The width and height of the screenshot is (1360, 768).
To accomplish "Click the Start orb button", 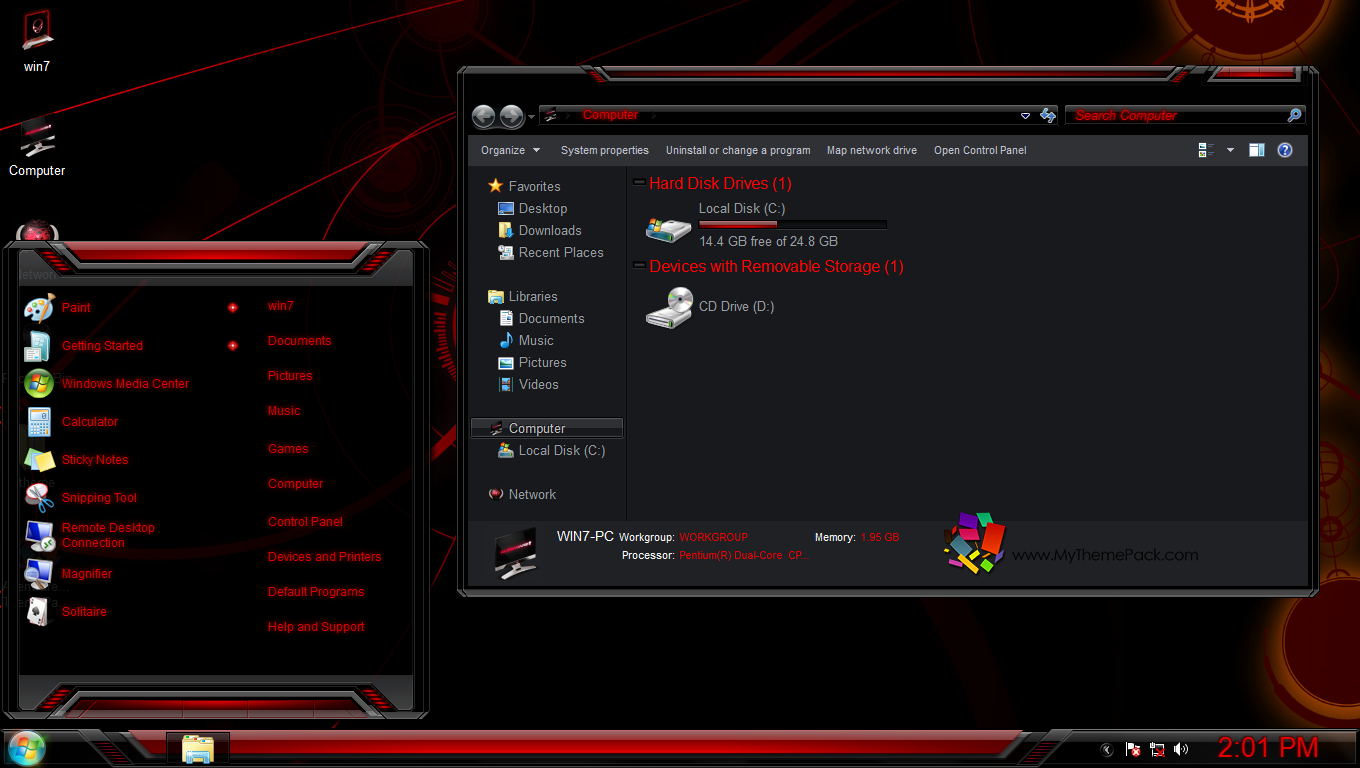I will (x=26, y=748).
